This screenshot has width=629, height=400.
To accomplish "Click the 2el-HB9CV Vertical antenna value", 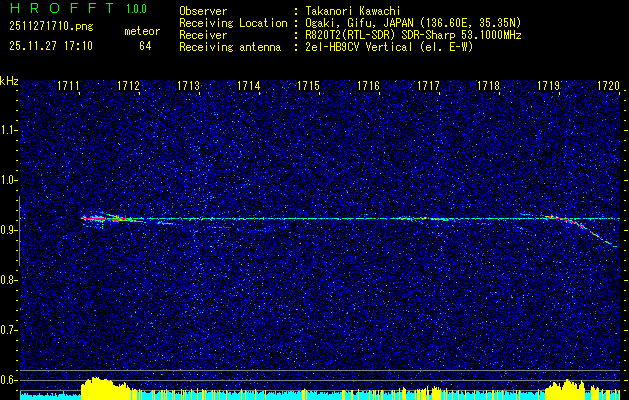I will tap(389, 47).
